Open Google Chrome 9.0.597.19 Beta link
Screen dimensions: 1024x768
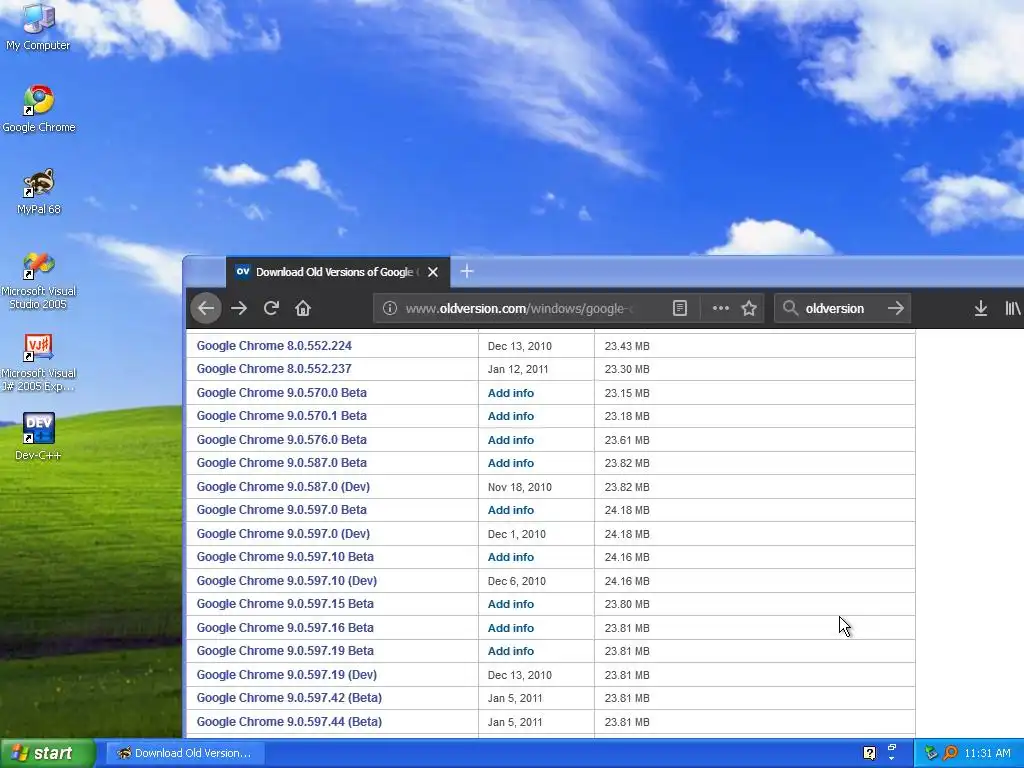tap(285, 650)
